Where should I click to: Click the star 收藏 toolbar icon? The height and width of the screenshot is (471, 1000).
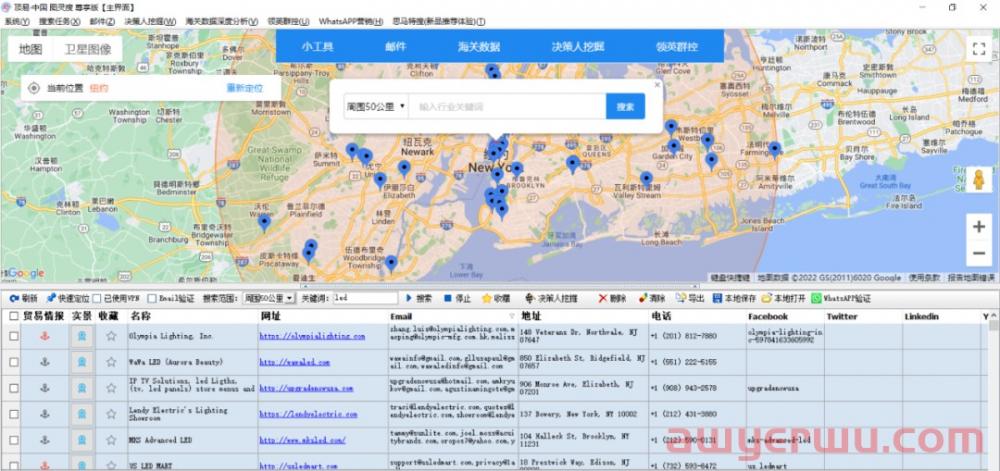tap(487, 298)
